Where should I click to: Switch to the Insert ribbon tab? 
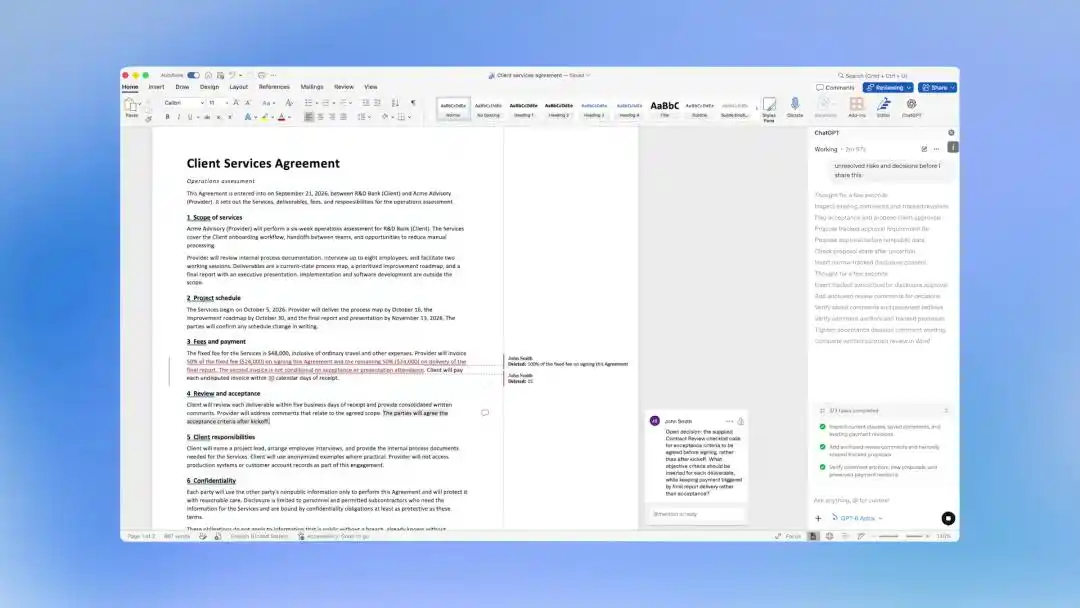pos(156,87)
